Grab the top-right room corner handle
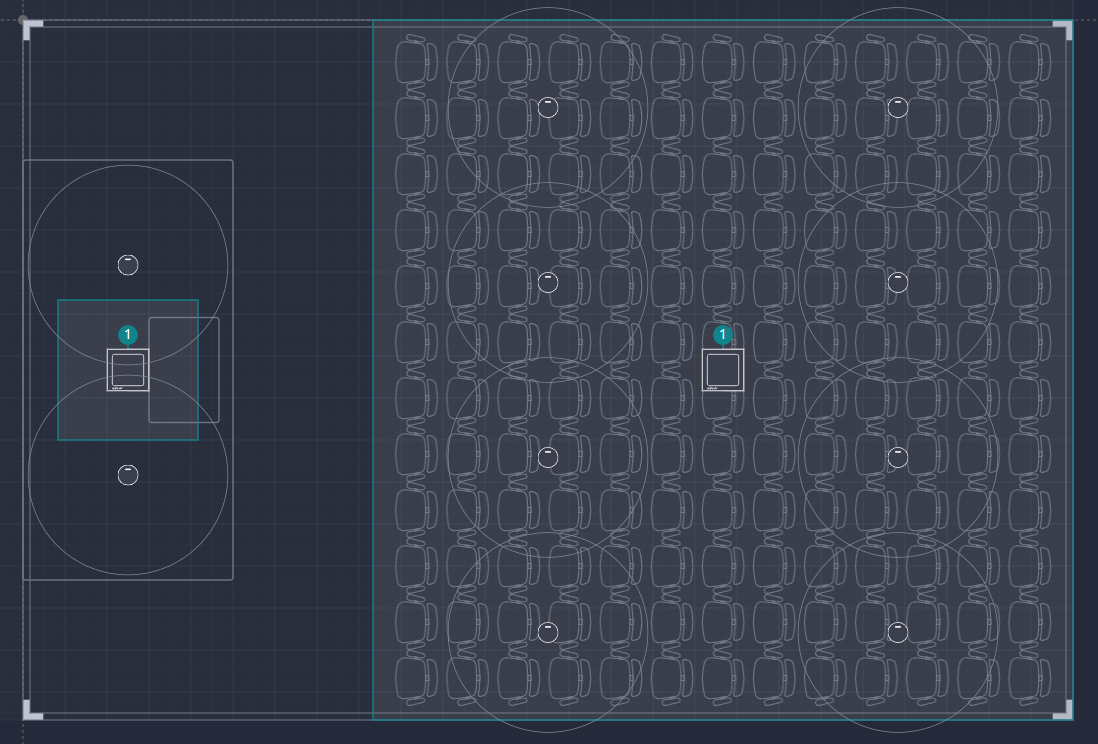The width and height of the screenshot is (1098, 744). [1064, 28]
